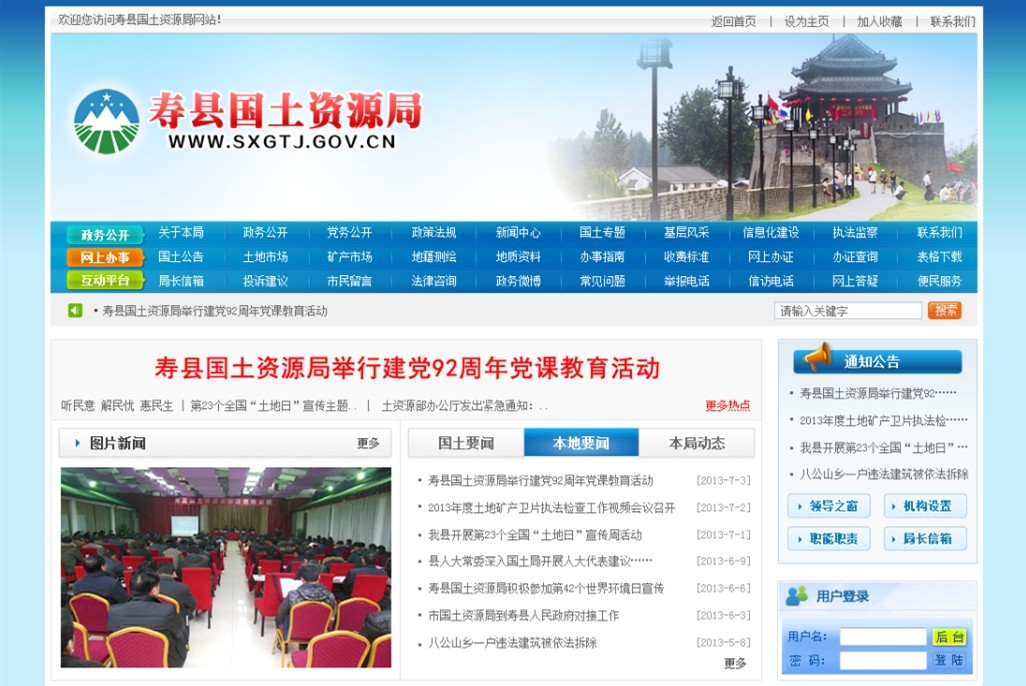Screen dimensions: 1026x686
Task: Click the 后台 button in login panel
Action: pos(949,637)
